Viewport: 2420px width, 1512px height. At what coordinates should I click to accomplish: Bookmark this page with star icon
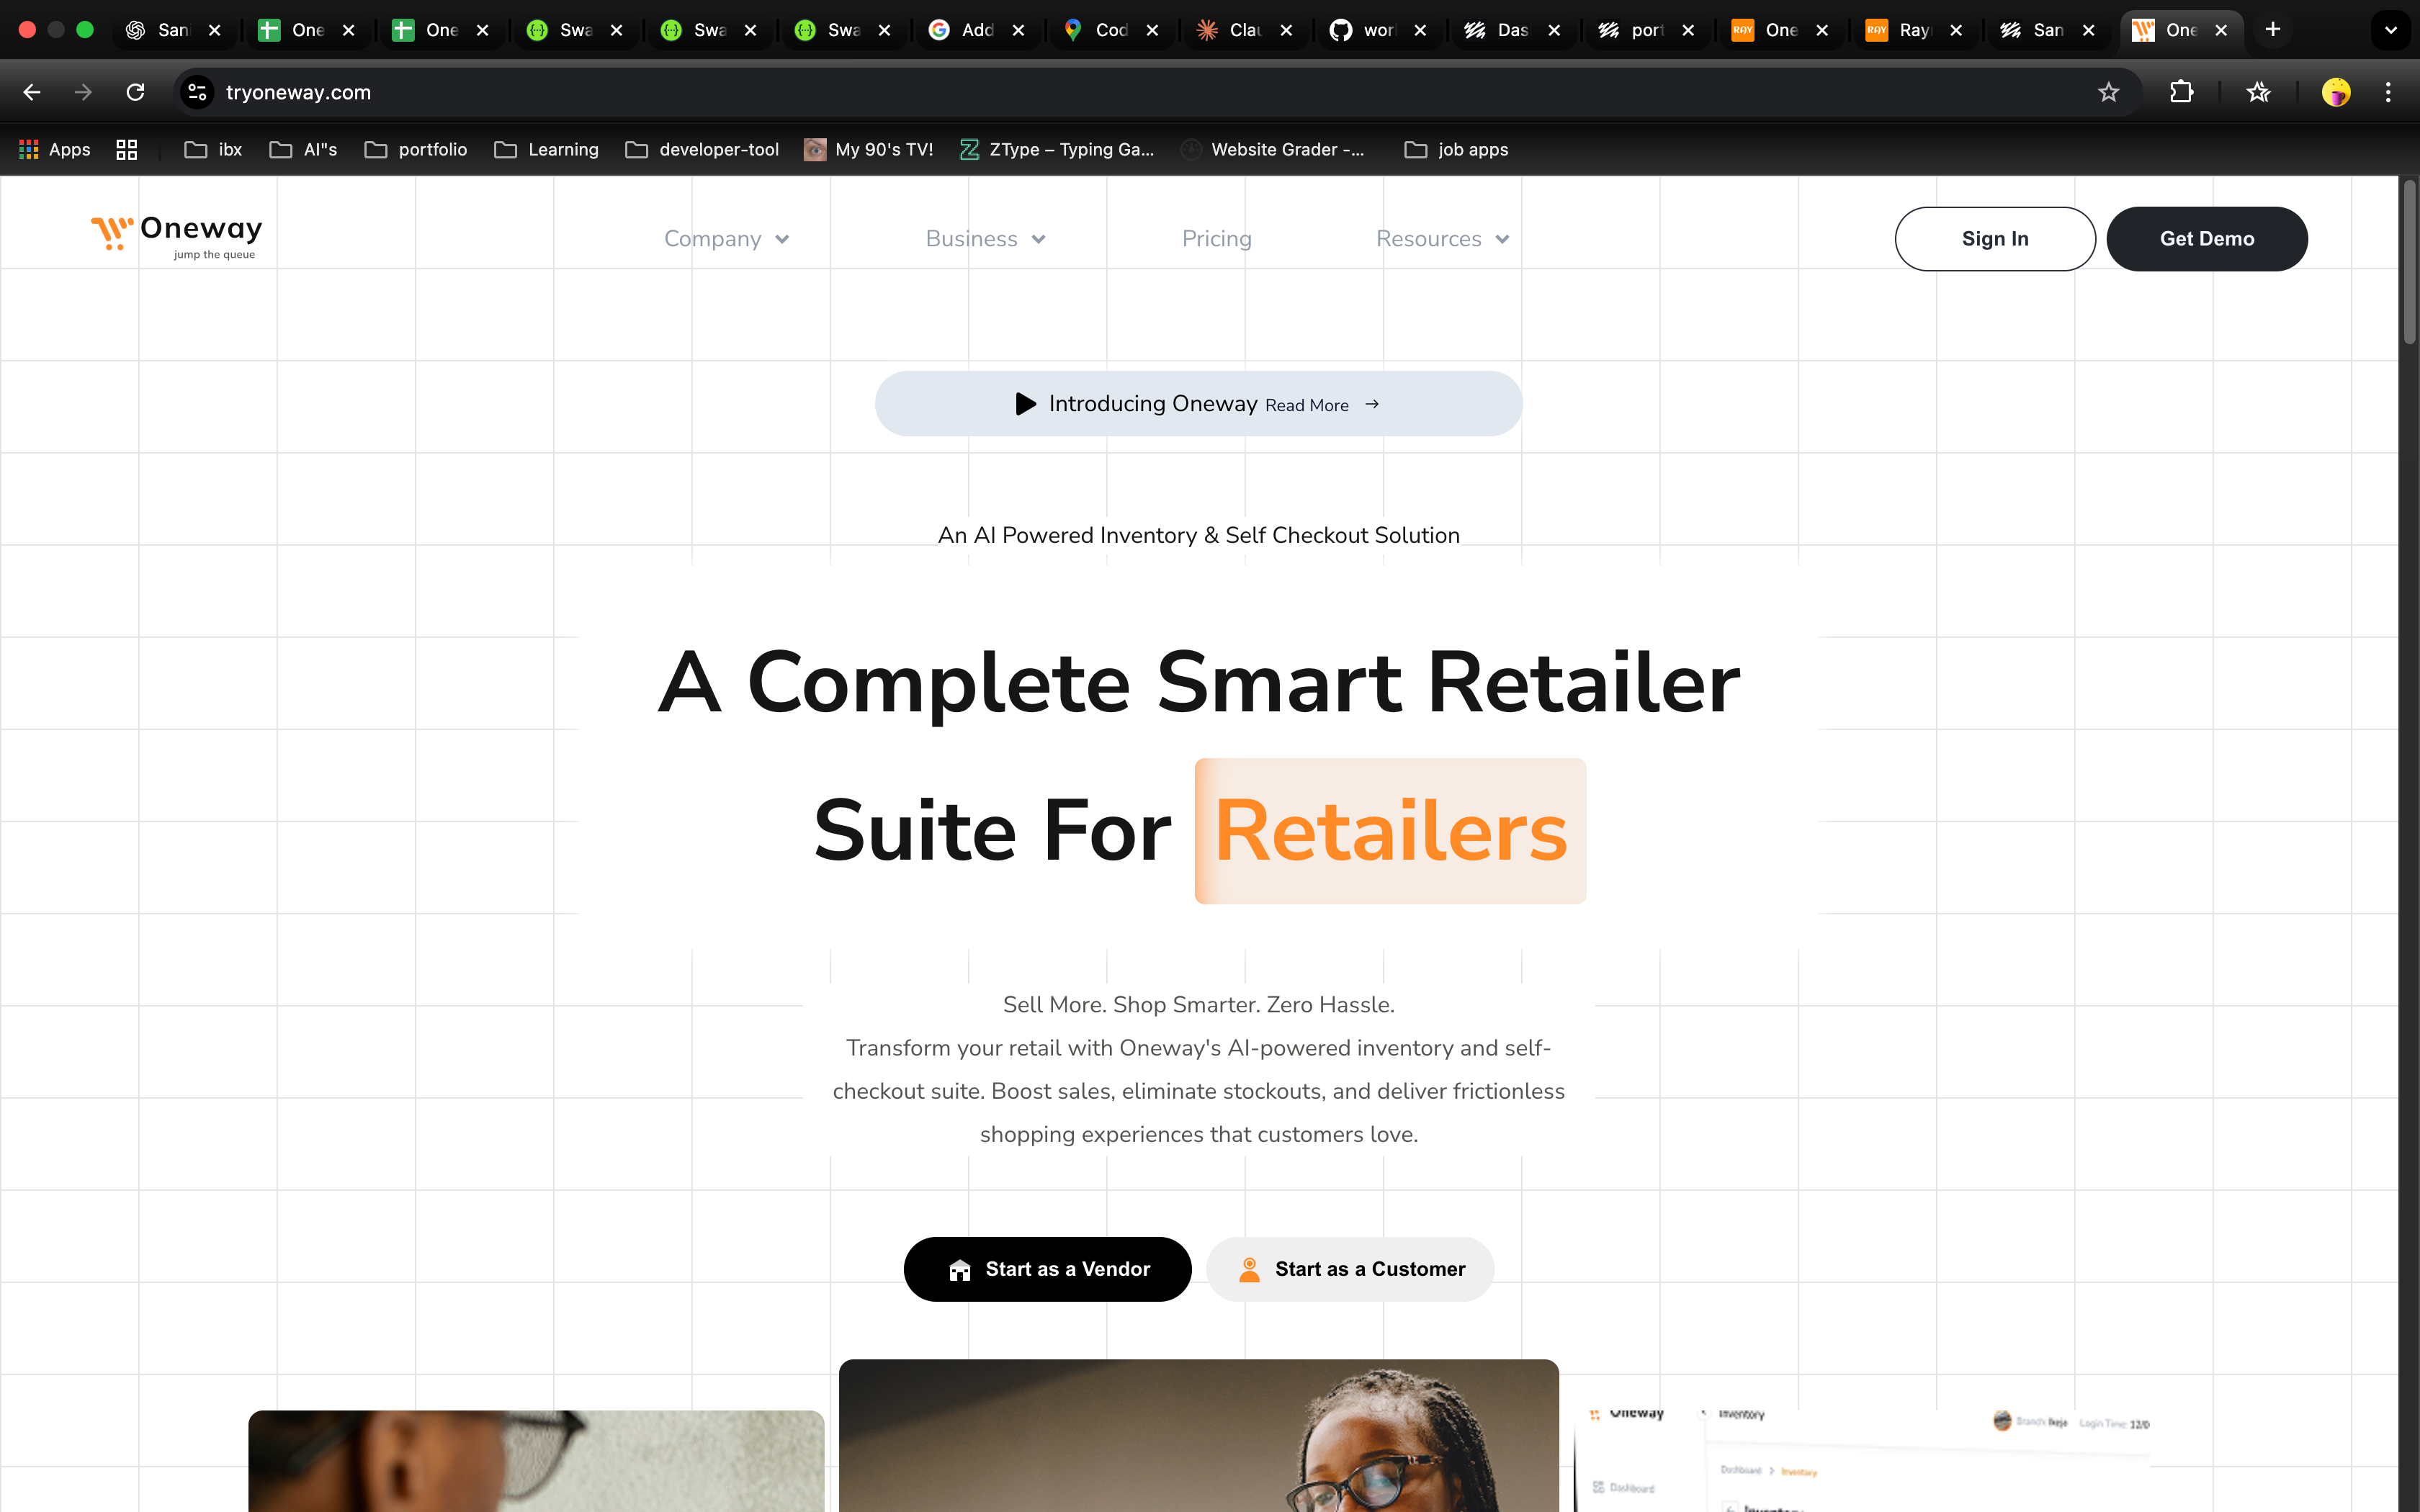[x=2108, y=92]
